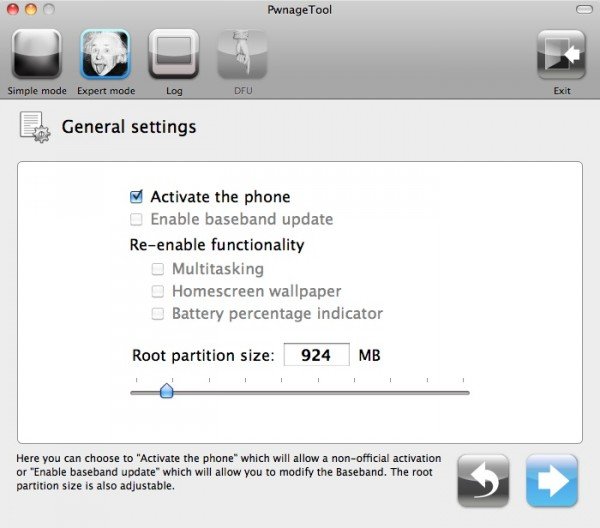The image size is (600, 528).
Task: Select the Expert mode Einstein icon
Action: [x=105, y=54]
